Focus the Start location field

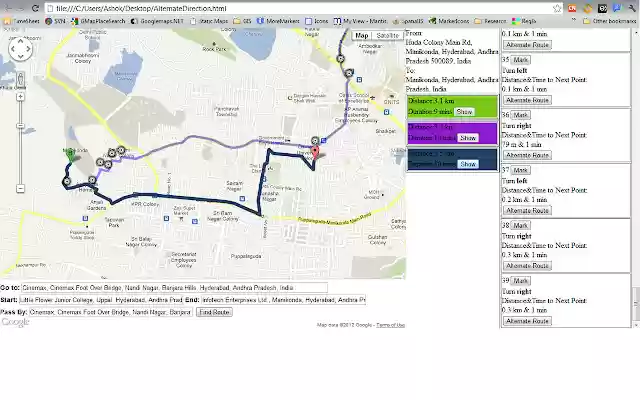(101, 300)
